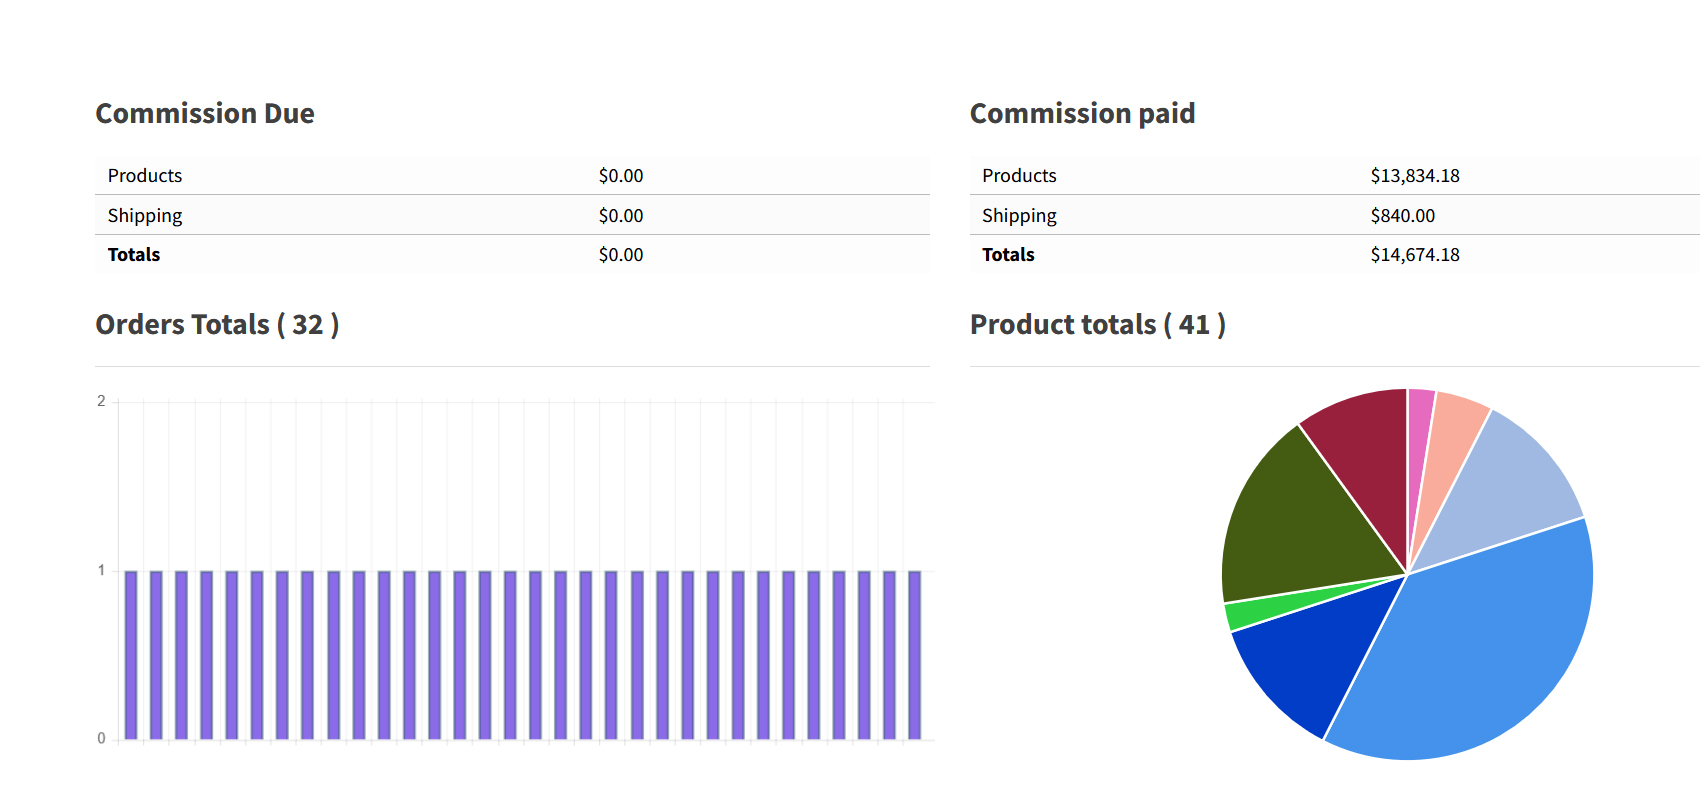Click the $840.00 shipping commission value
1700x800 pixels.
(1402, 216)
